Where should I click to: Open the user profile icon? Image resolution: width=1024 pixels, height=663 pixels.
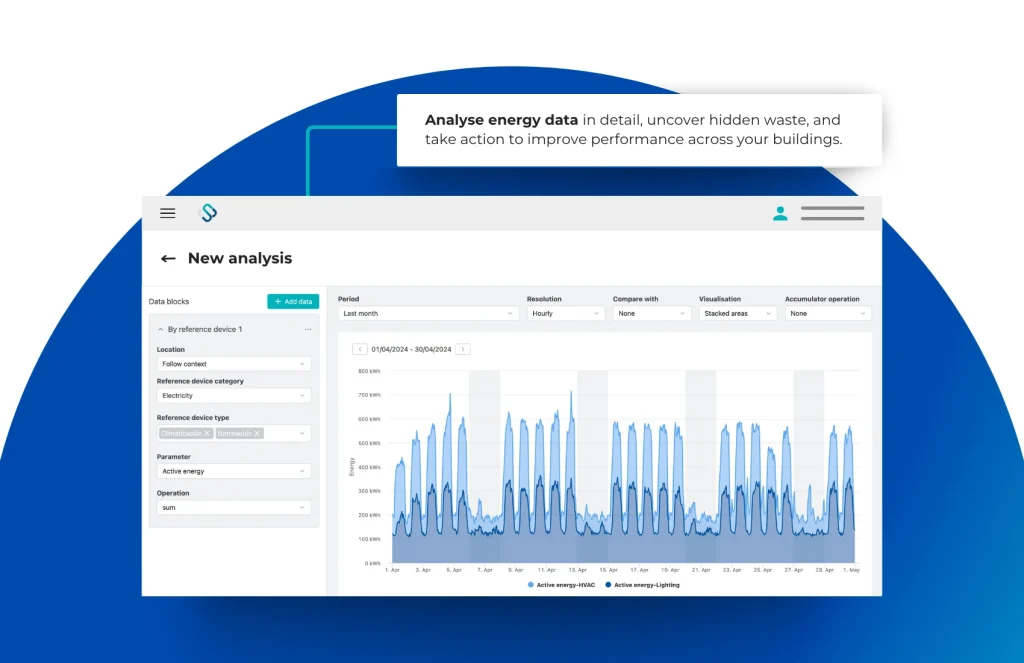[x=780, y=213]
